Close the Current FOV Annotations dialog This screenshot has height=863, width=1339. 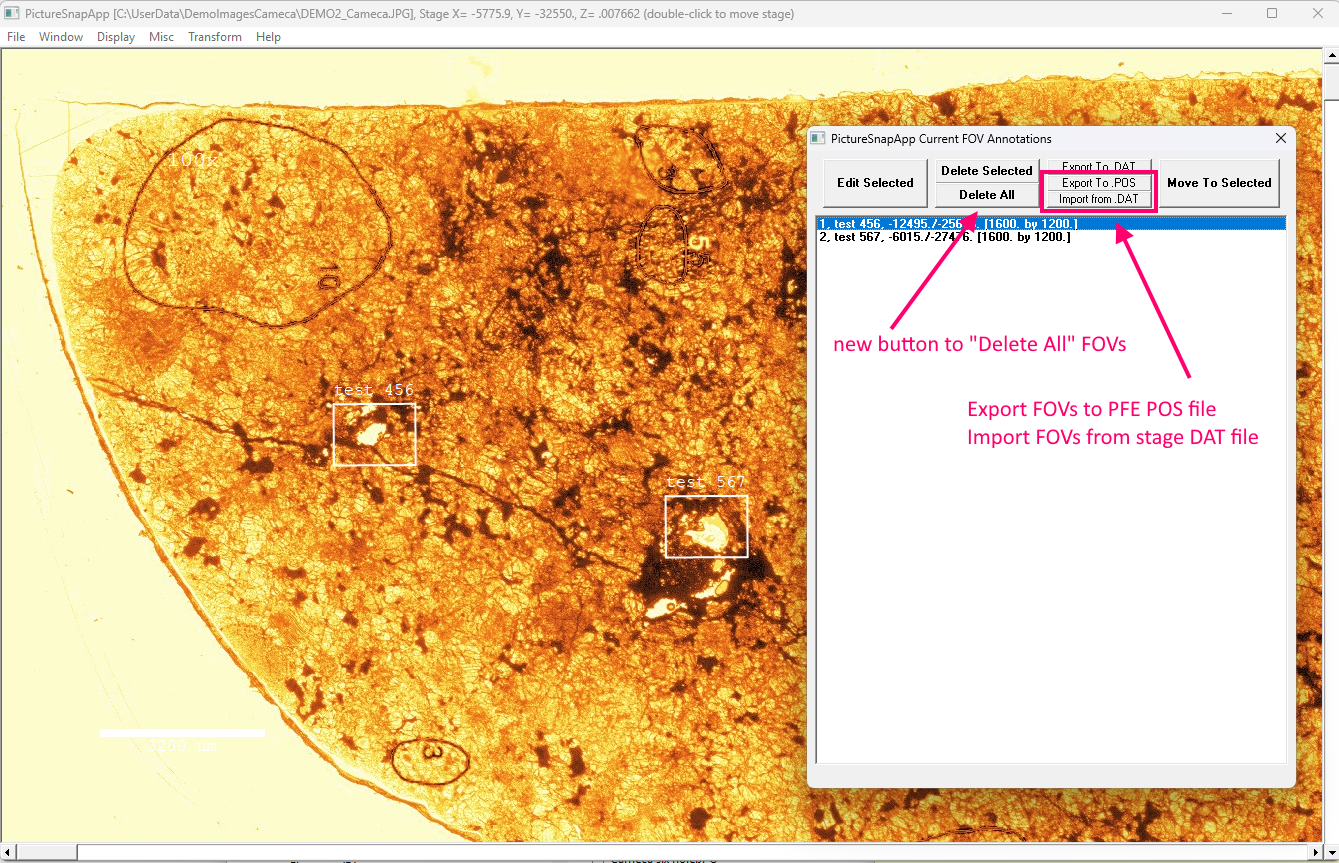(1280, 139)
